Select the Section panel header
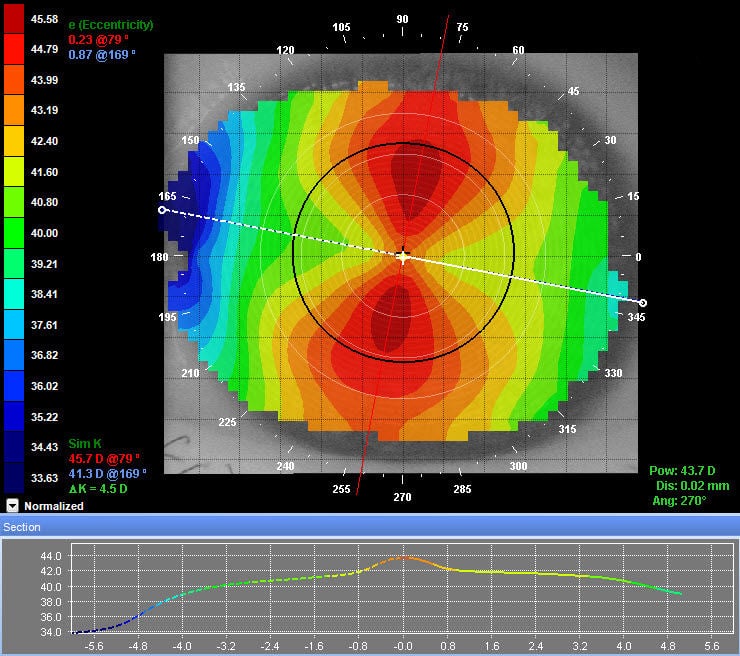 tap(23, 526)
